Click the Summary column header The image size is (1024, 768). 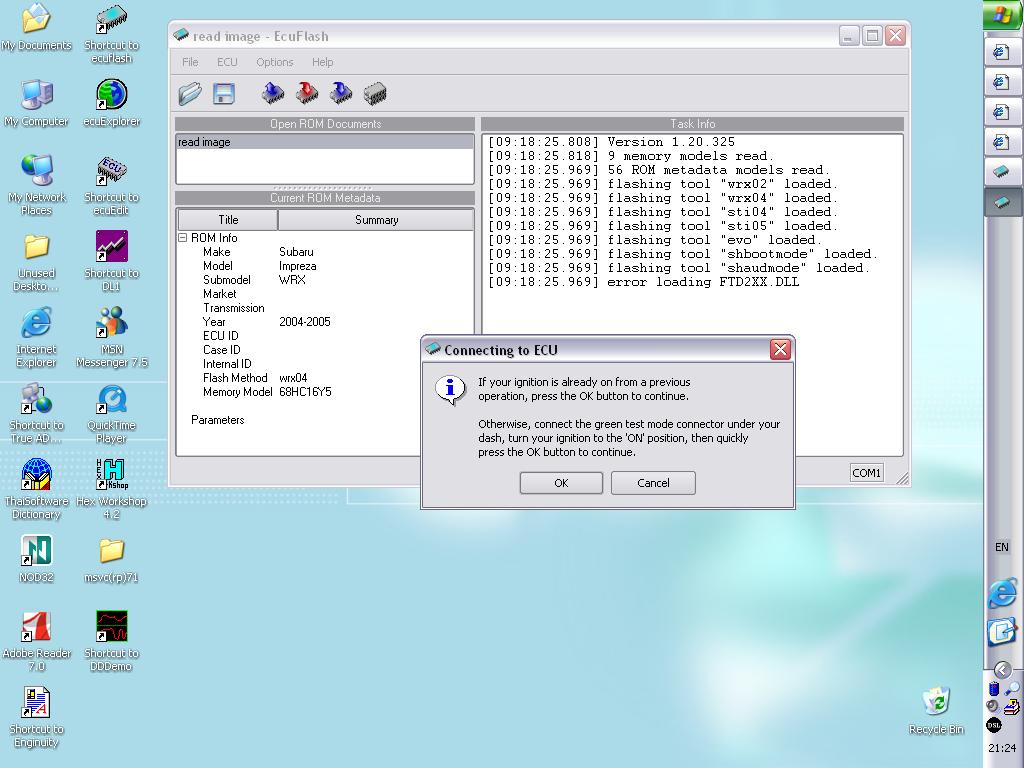(376, 220)
